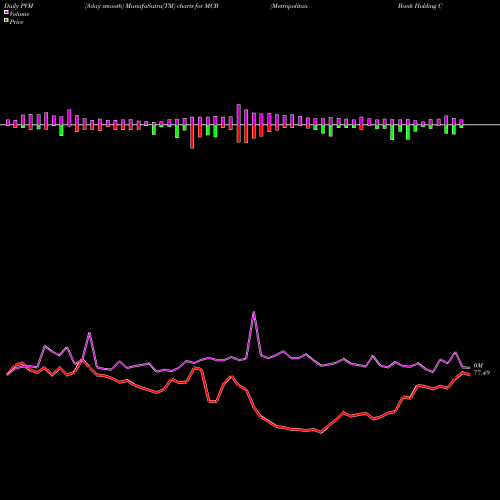Click the 77.49 price value label
The image size is (500, 500).
tap(482, 373)
